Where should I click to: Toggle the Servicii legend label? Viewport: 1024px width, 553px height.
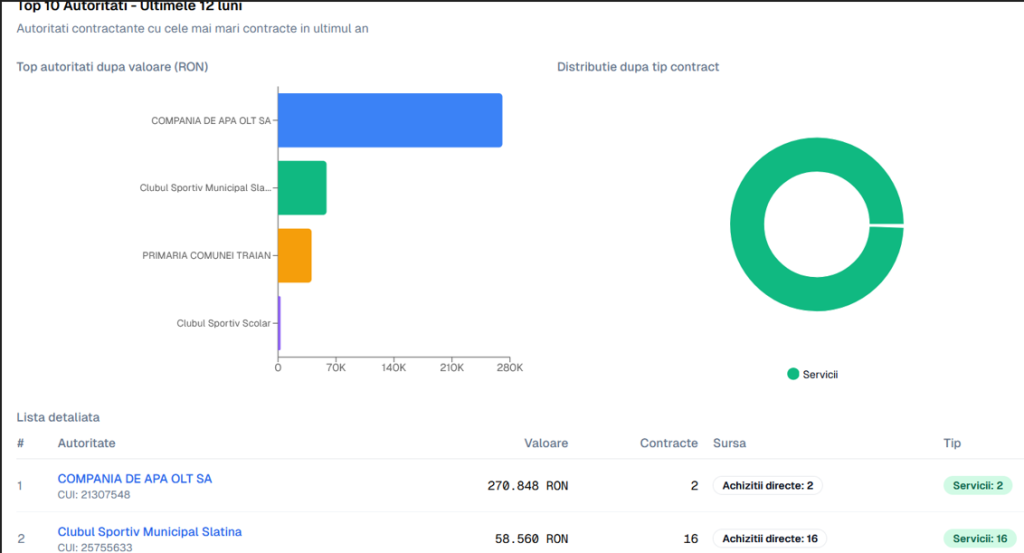(x=820, y=374)
